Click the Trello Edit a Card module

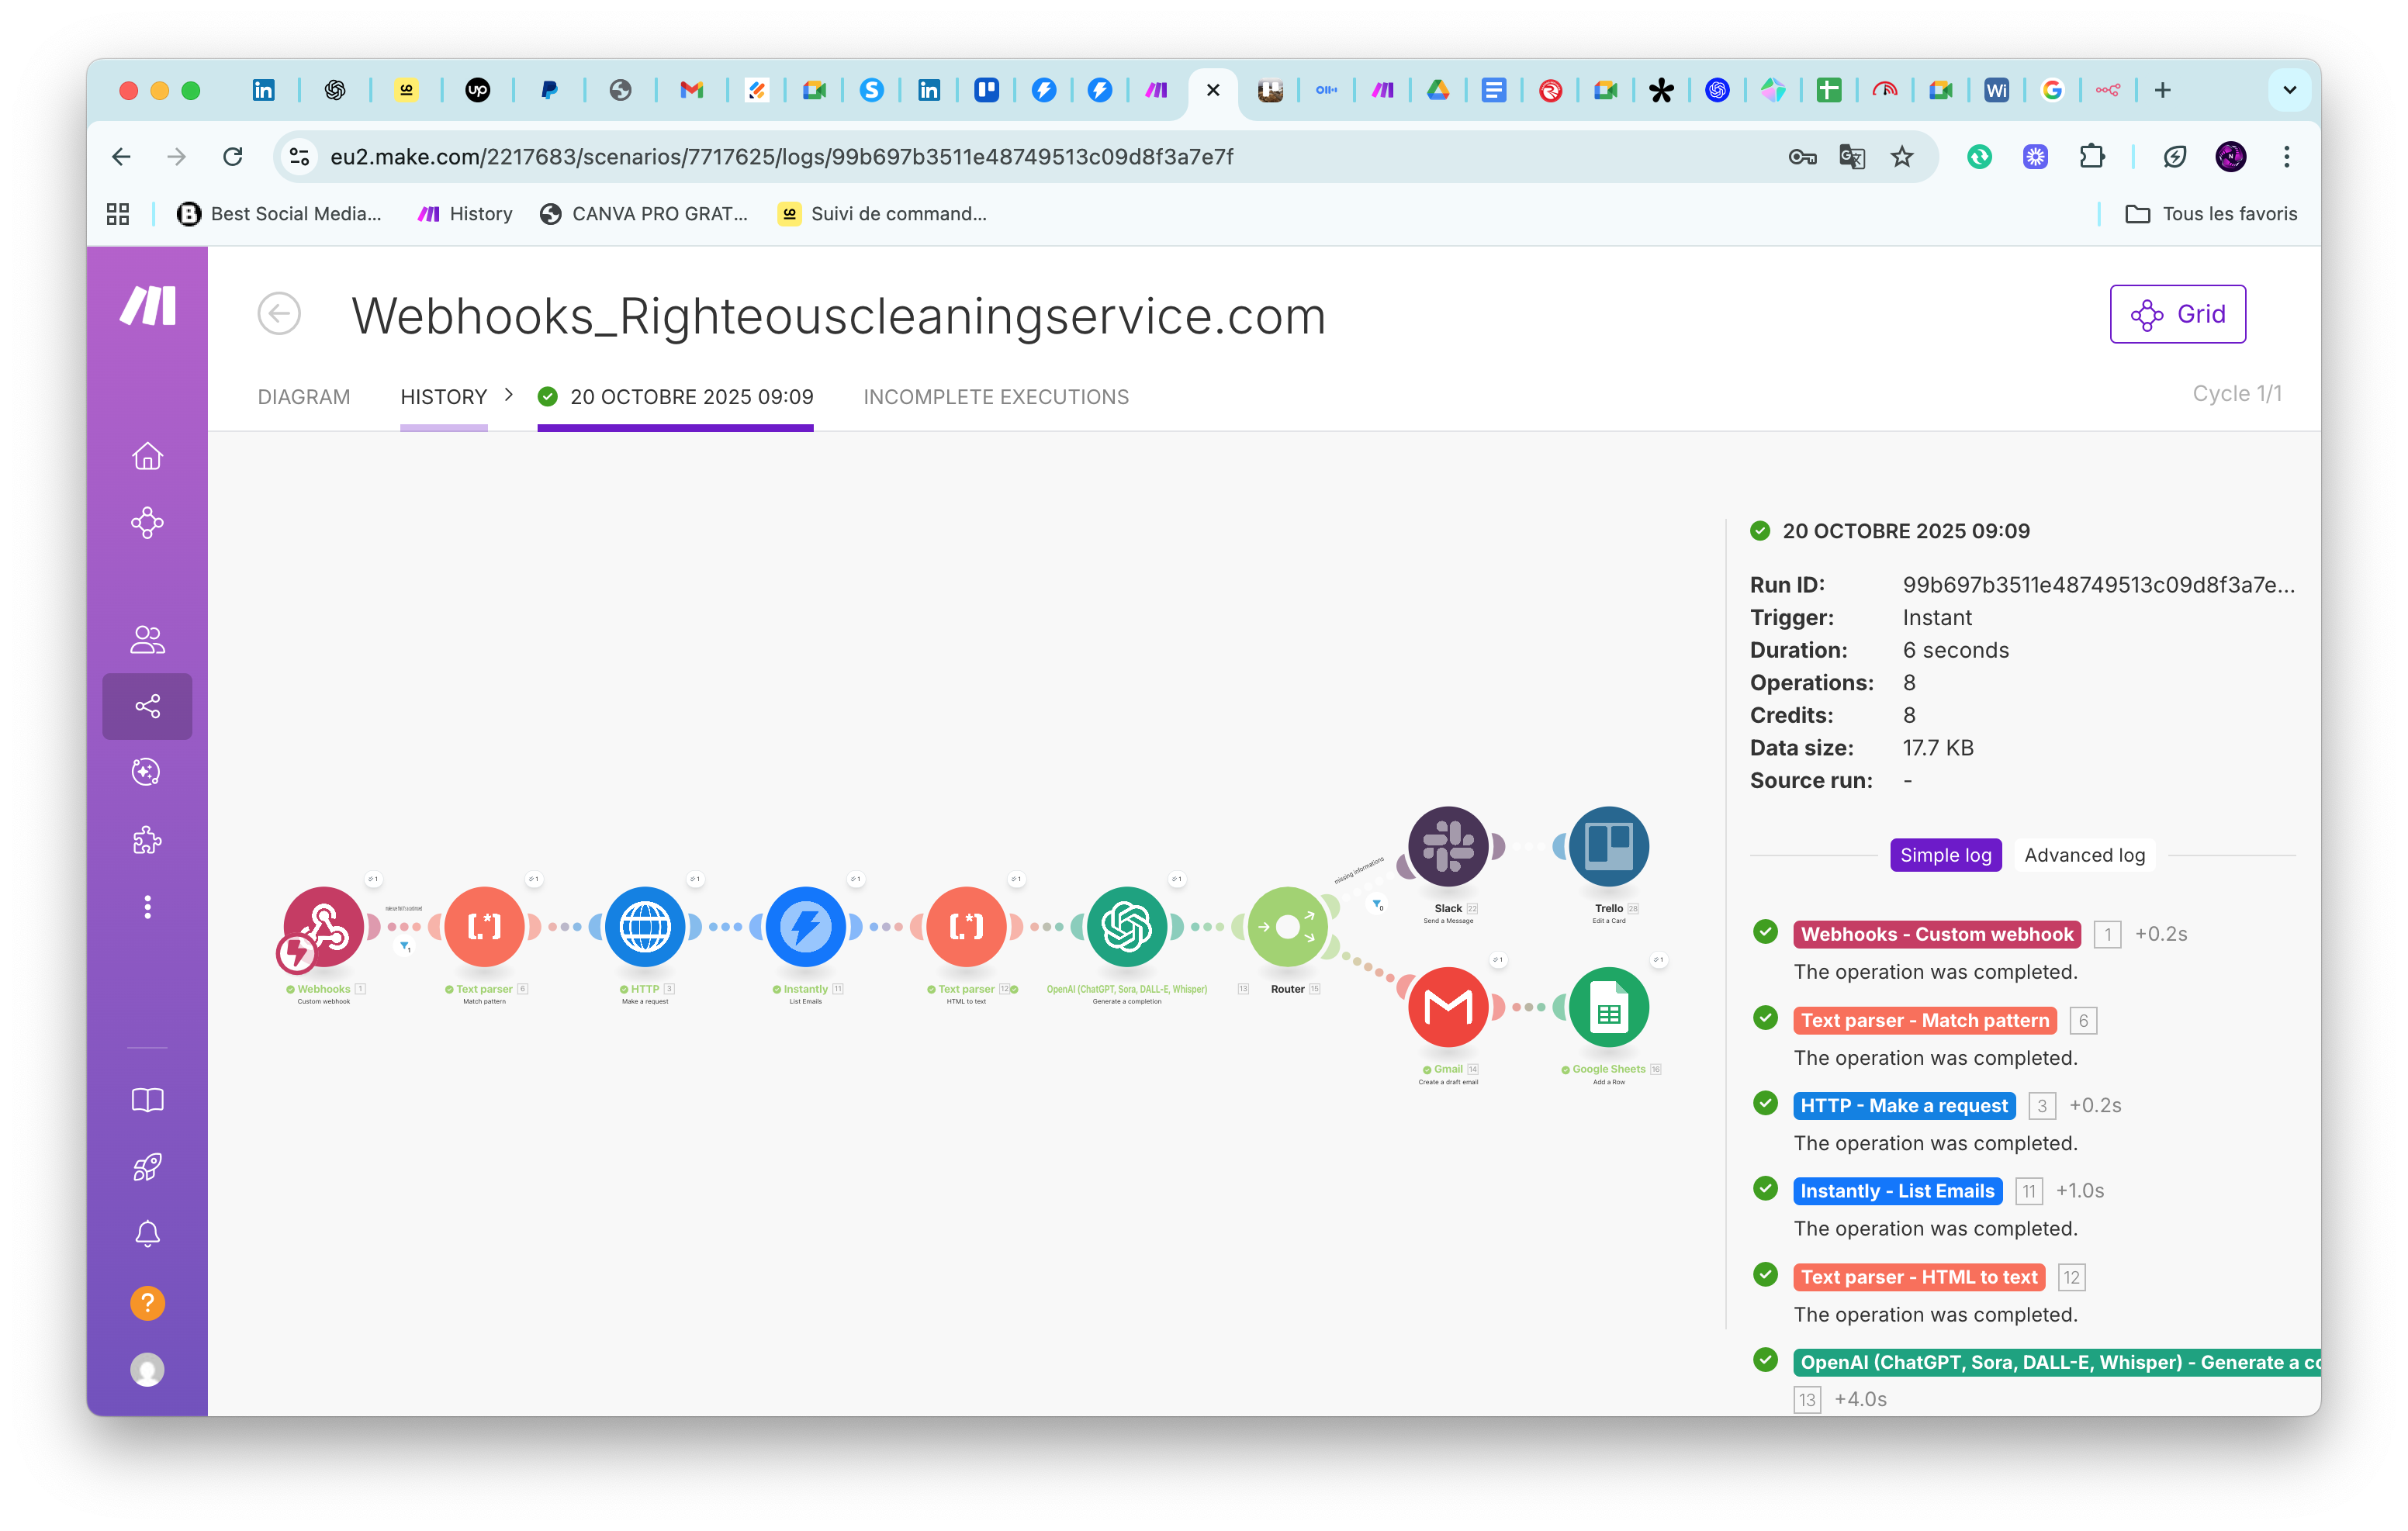pos(1608,846)
